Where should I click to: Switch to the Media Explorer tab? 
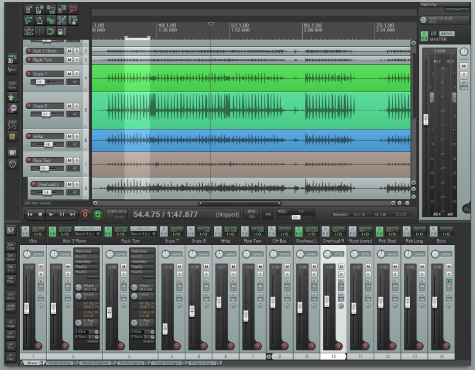tap(95, 363)
